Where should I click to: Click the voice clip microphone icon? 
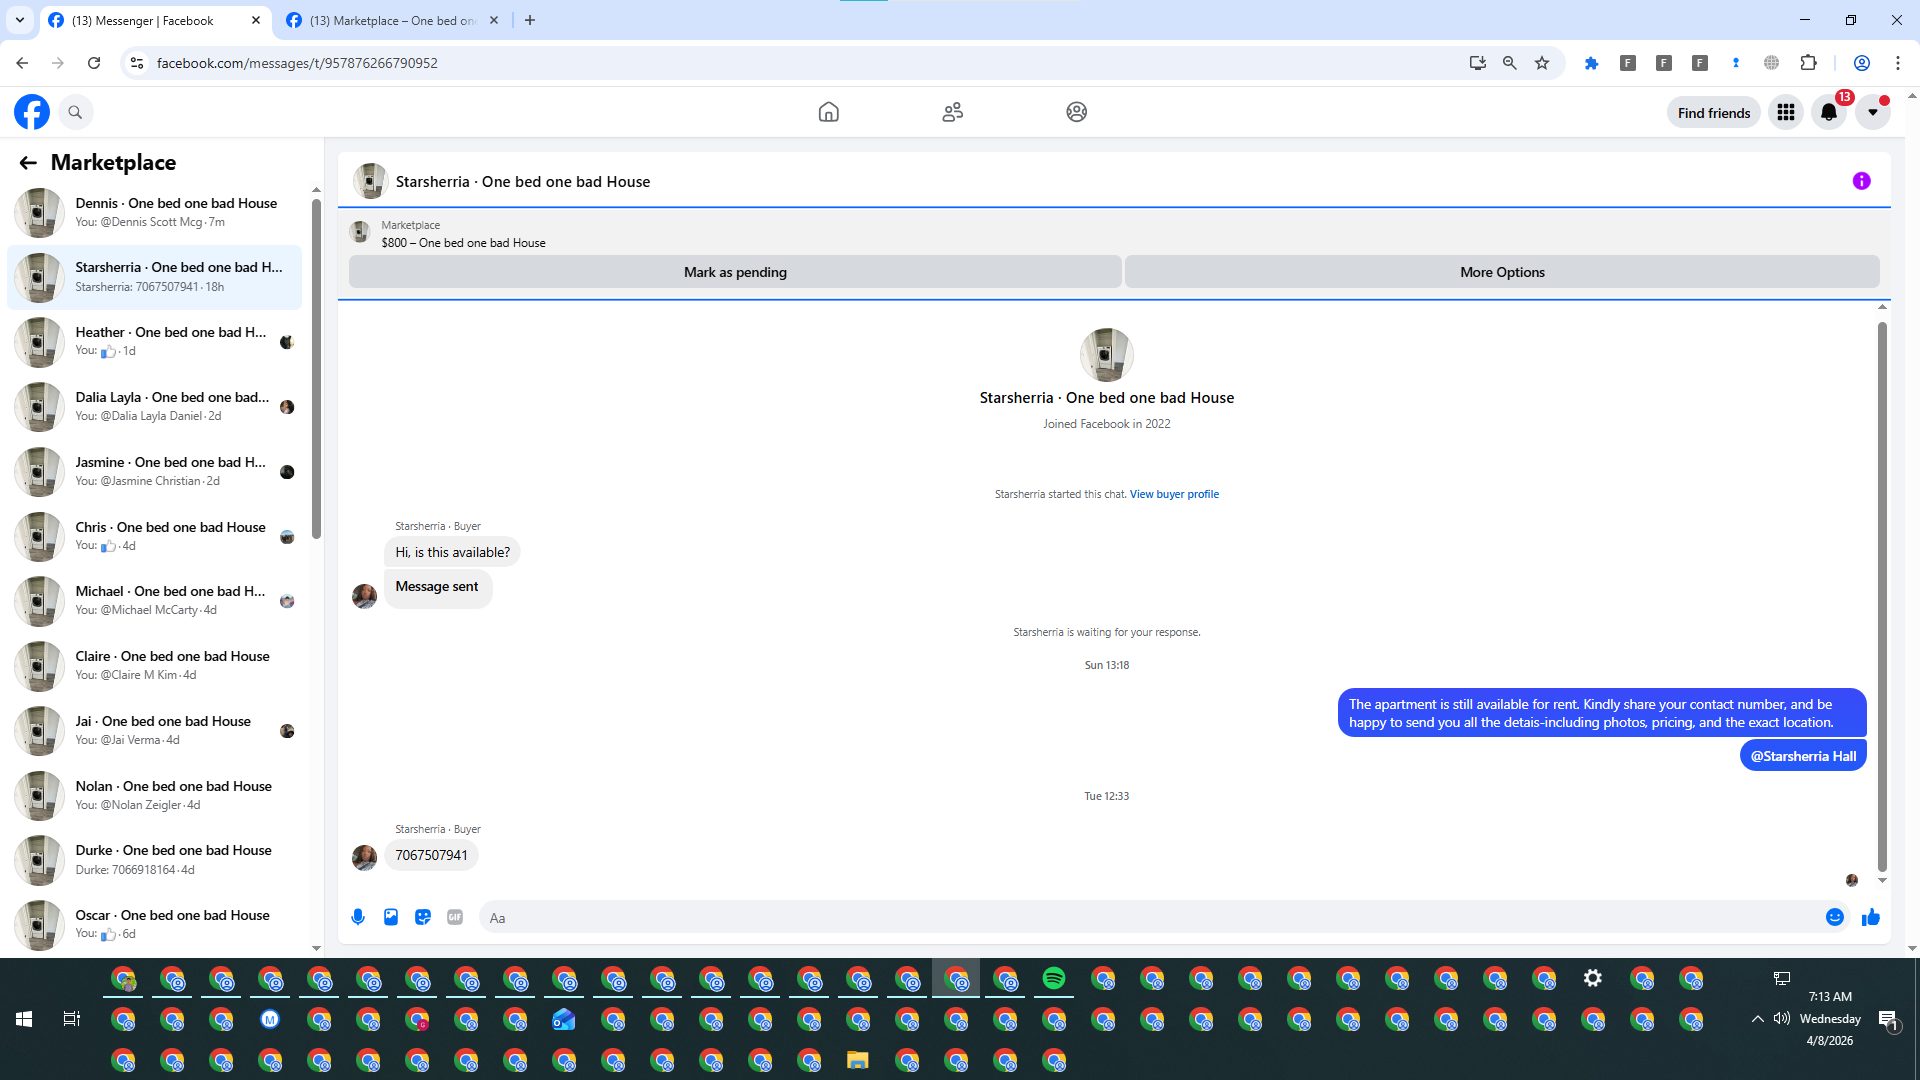click(358, 917)
